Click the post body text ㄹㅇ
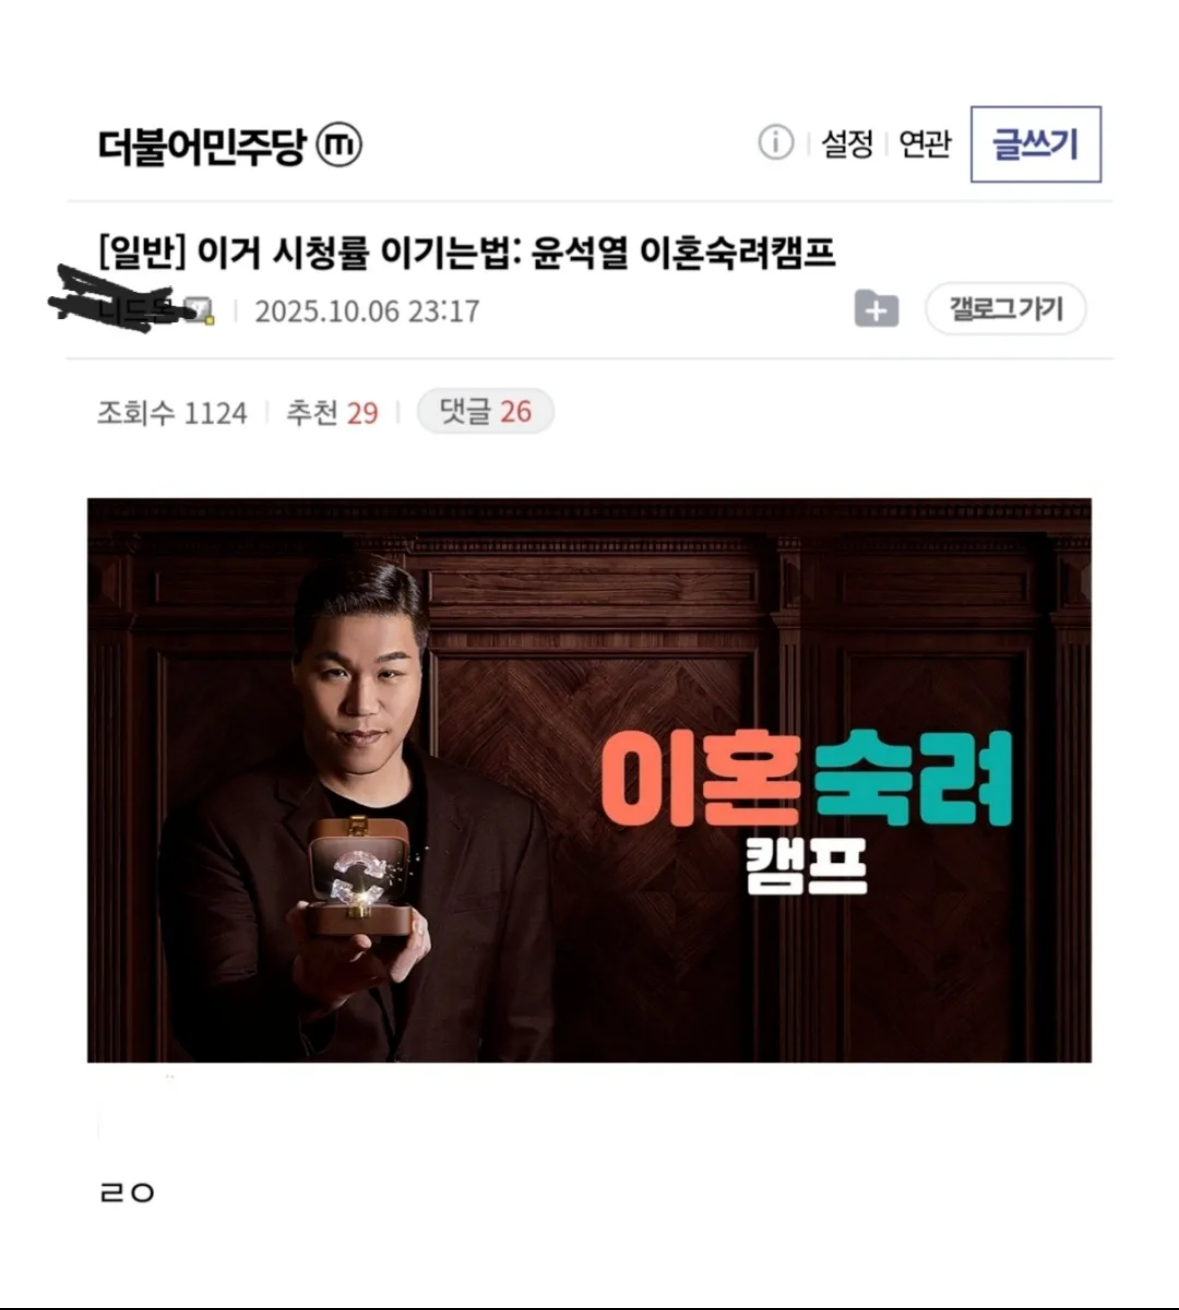1179x1310 pixels. [x=127, y=1192]
